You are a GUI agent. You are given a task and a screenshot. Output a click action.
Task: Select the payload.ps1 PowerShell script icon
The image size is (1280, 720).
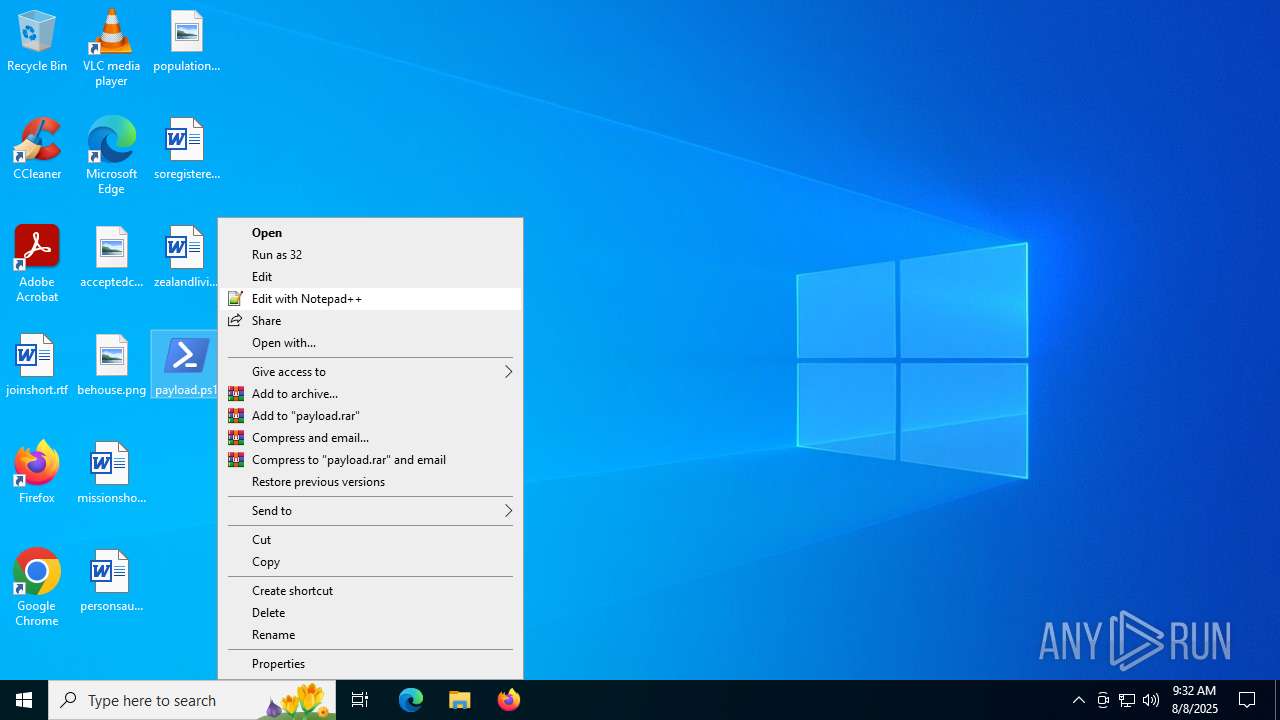pyautogui.click(x=185, y=365)
